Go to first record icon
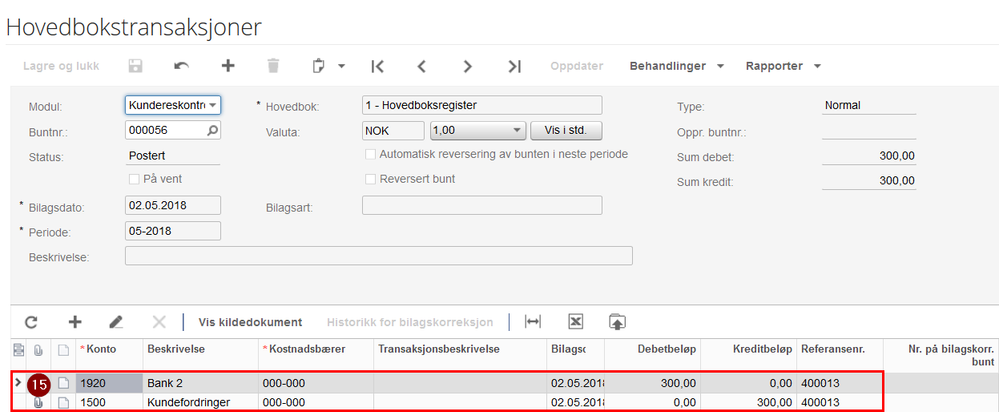Image resolution: width=999 pixels, height=412 pixels. tap(377, 66)
